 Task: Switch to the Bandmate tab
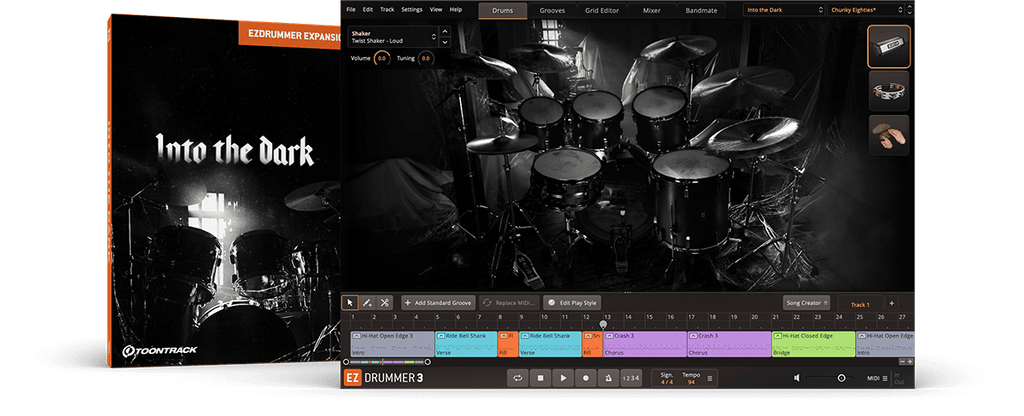[x=701, y=10]
